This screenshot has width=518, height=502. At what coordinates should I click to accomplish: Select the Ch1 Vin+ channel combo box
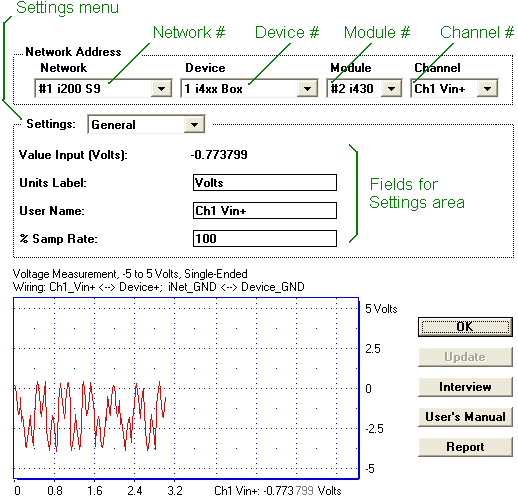[x=454, y=89]
